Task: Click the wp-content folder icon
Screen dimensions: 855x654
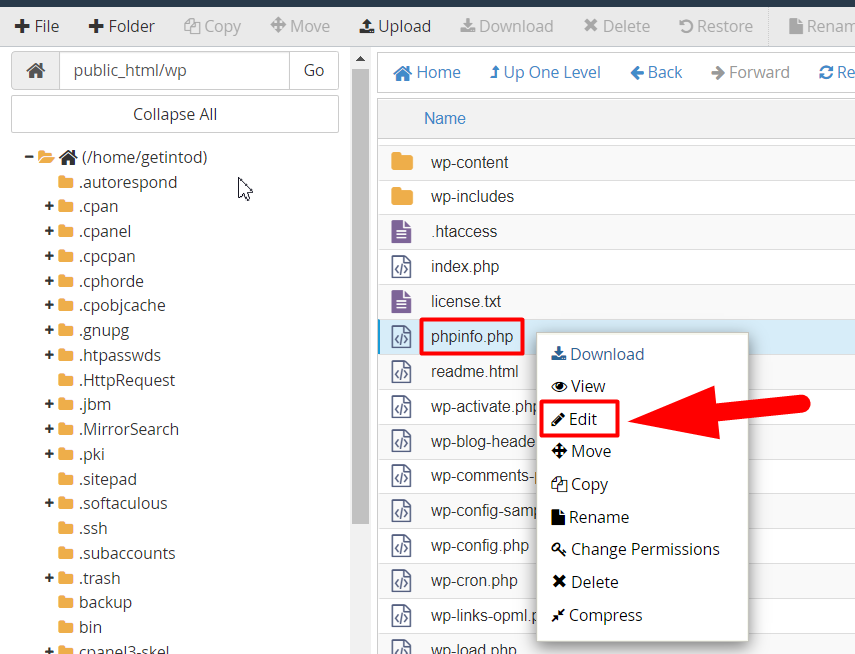Action: [402, 162]
